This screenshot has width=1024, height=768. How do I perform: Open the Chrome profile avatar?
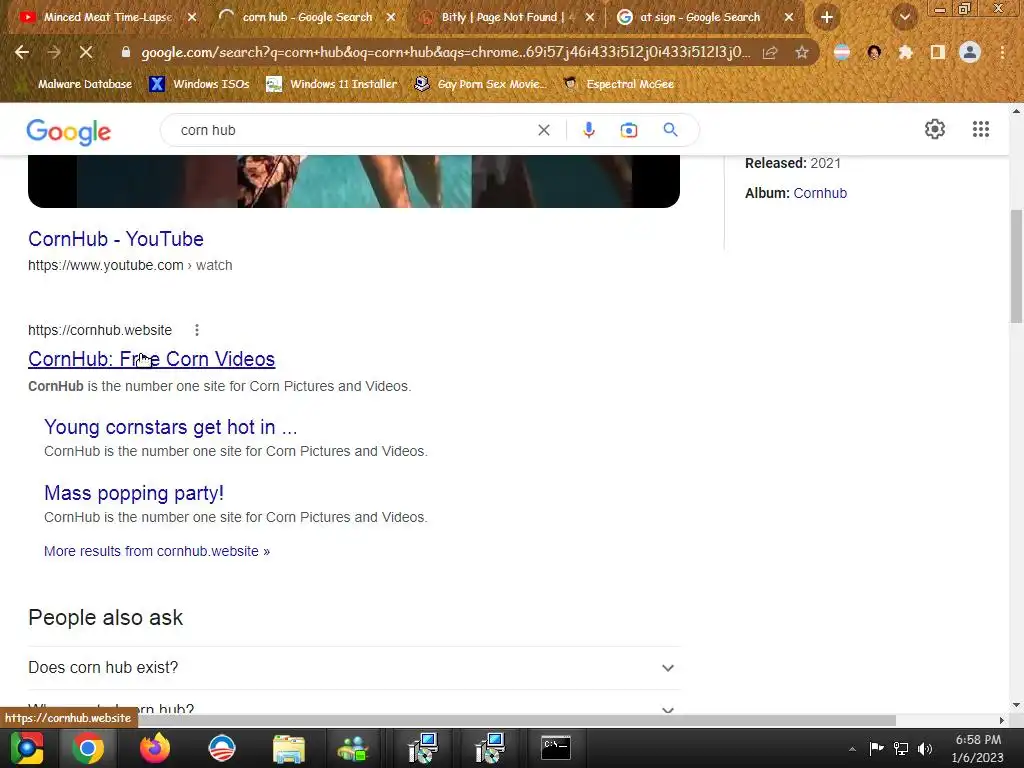(x=970, y=52)
